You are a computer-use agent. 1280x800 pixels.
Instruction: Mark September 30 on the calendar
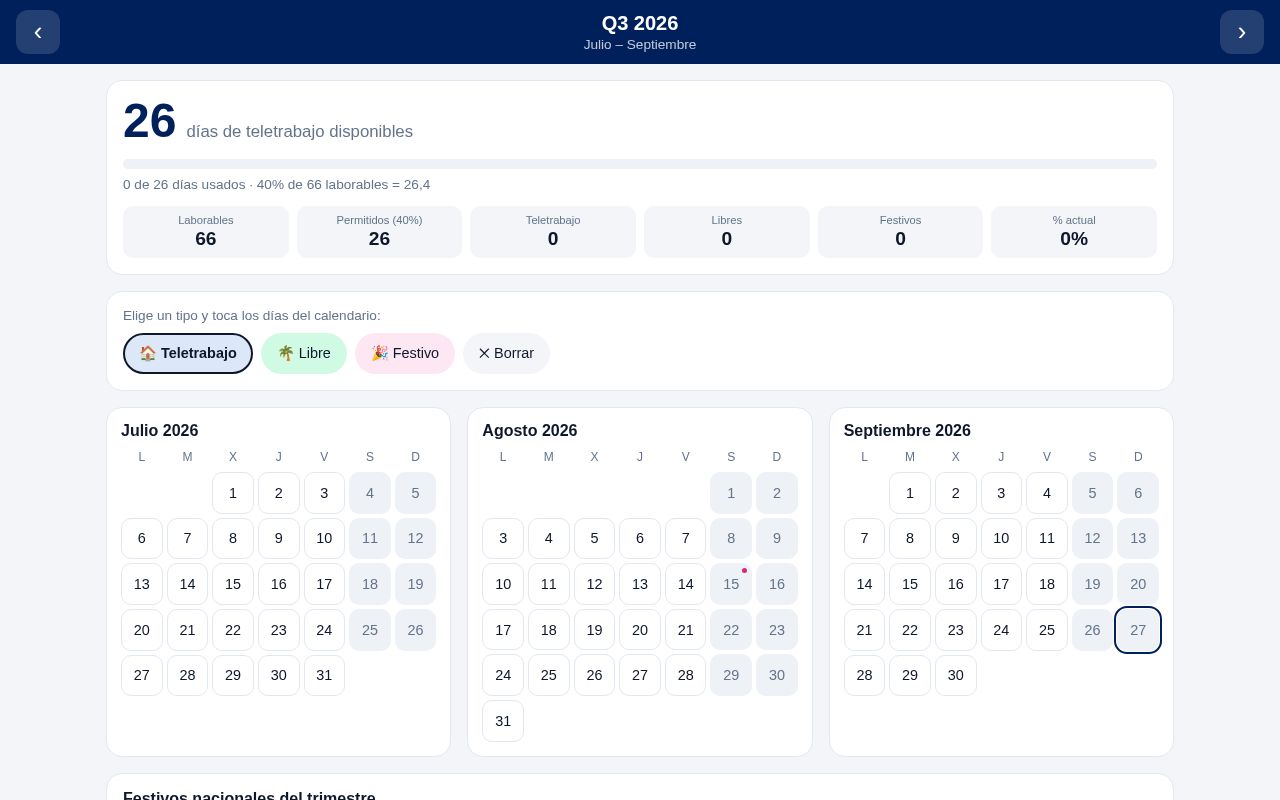pyautogui.click(x=956, y=675)
